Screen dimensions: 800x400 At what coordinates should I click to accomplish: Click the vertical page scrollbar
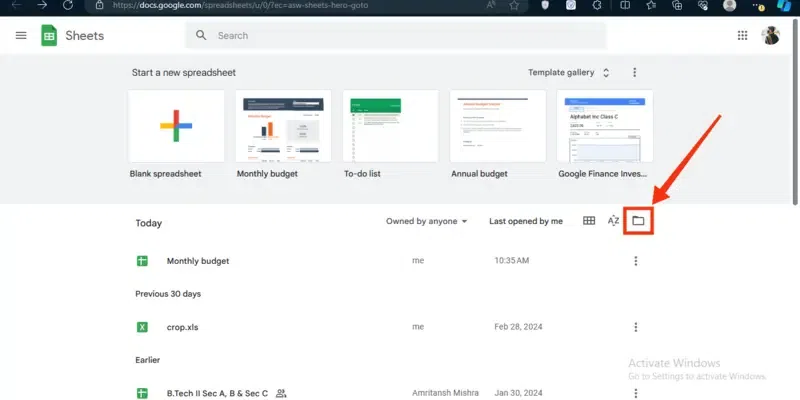click(x=796, y=112)
